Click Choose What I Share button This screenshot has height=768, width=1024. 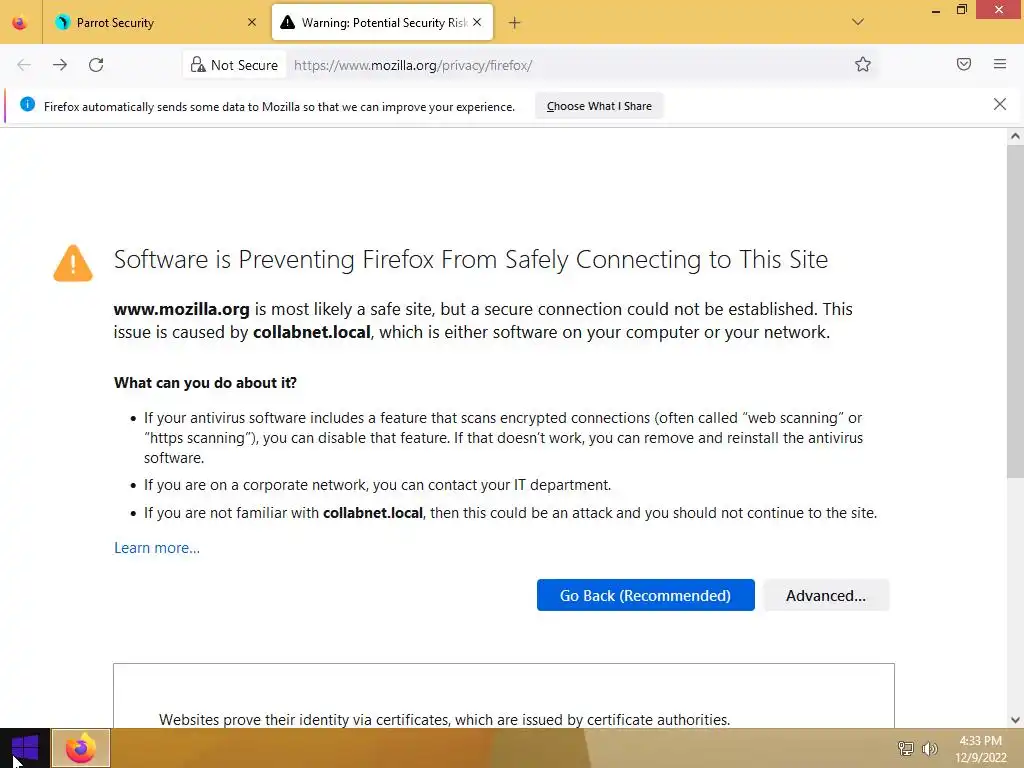pos(599,106)
